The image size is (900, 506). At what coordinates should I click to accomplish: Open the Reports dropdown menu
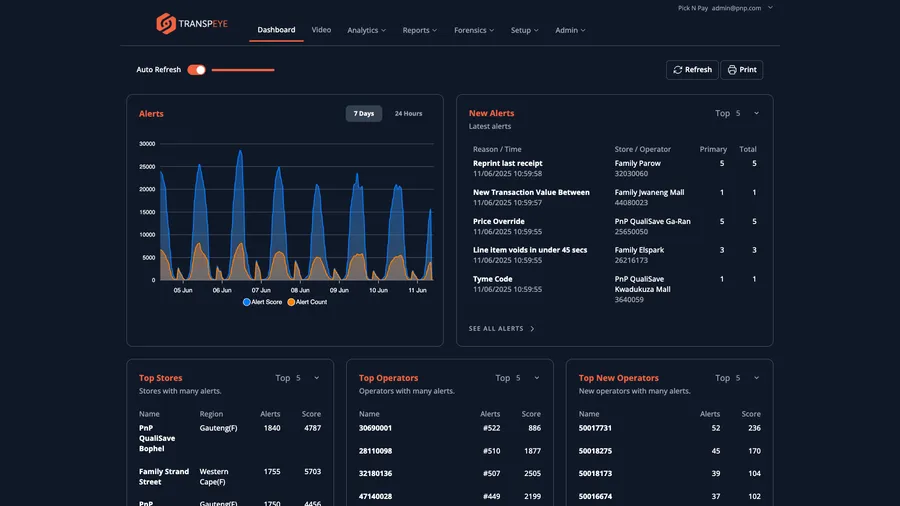pos(420,30)
